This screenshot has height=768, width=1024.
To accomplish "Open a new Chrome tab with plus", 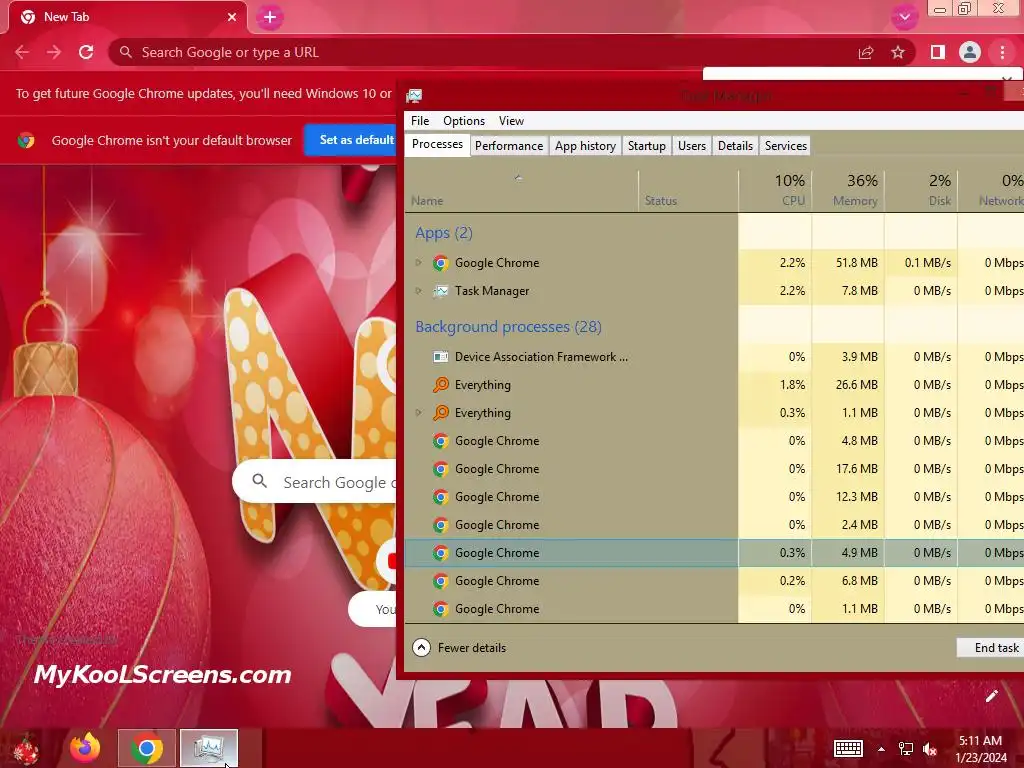I will click(x=270, y=18).
